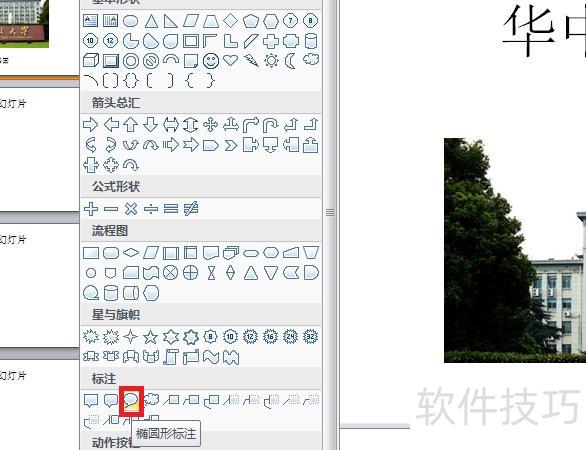The width and height of the screenshot is (586, 450).
Task: Insert the chevron arrow shape
Action: (231, 145)
